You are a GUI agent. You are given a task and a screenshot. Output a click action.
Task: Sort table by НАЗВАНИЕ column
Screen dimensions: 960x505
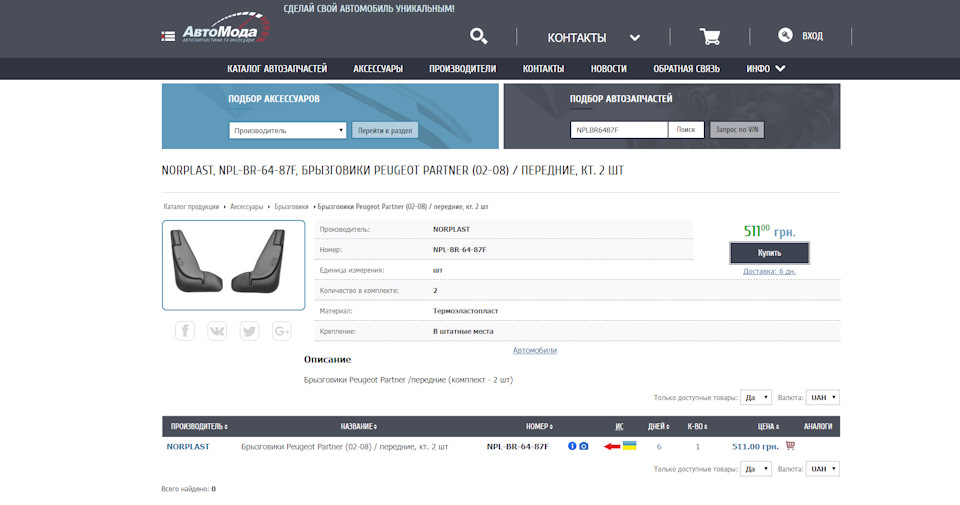(359, 427)
